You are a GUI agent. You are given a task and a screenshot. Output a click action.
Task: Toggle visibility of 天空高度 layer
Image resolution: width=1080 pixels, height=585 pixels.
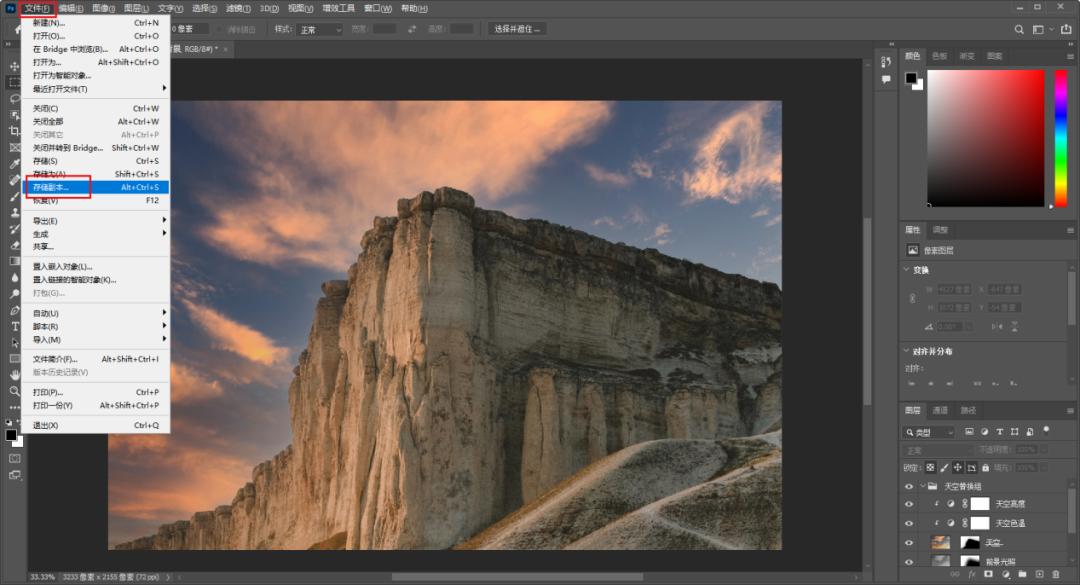tap(909, 504)
